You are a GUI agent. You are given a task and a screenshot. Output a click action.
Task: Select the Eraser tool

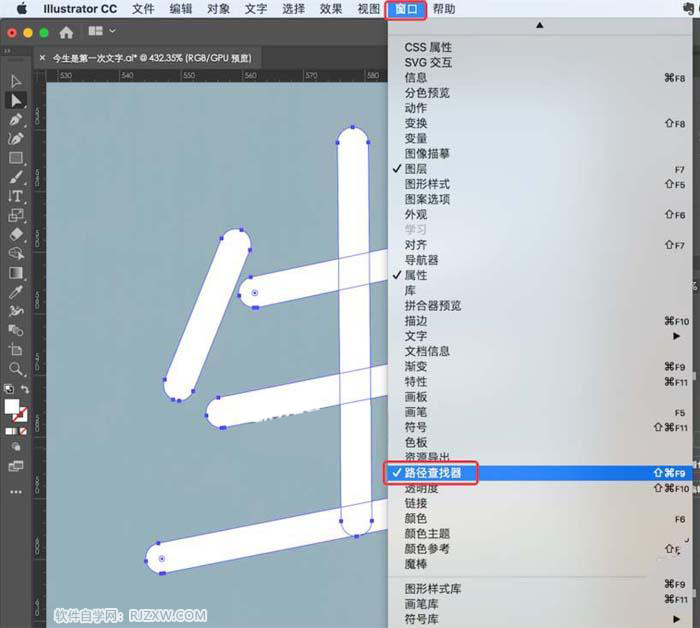tap(16, 234)
